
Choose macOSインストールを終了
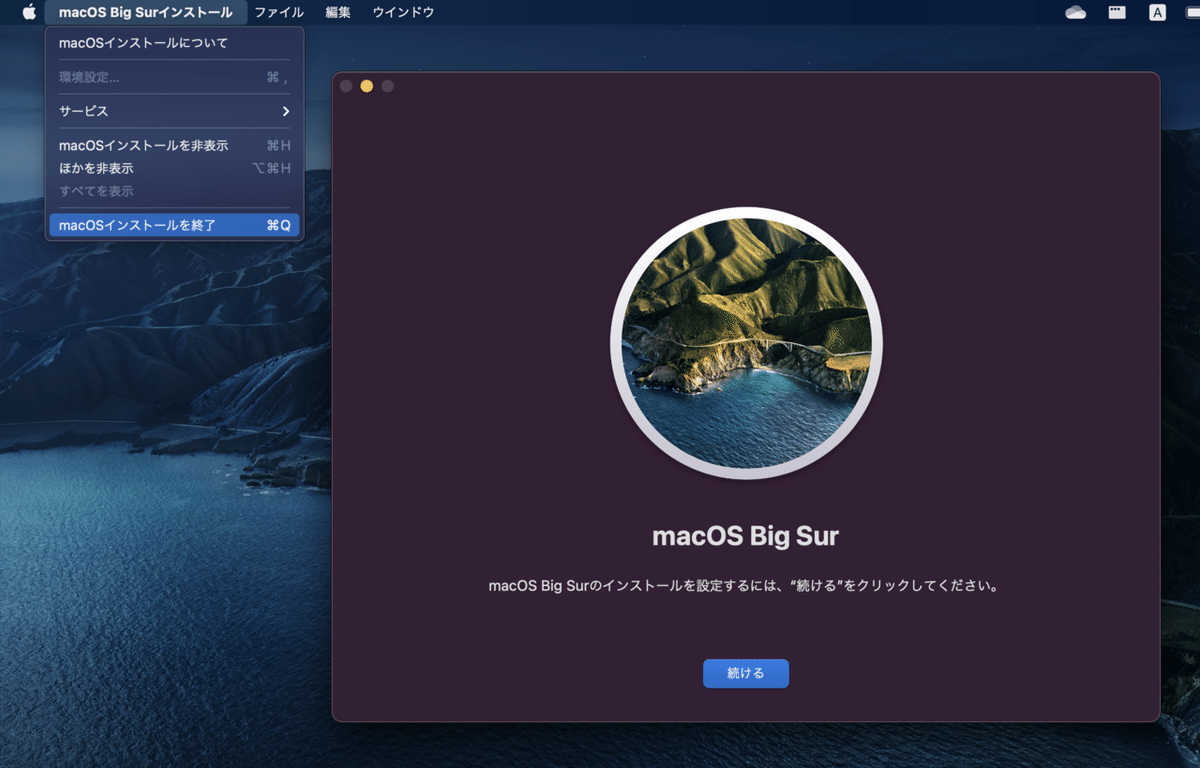click(174, 225)
